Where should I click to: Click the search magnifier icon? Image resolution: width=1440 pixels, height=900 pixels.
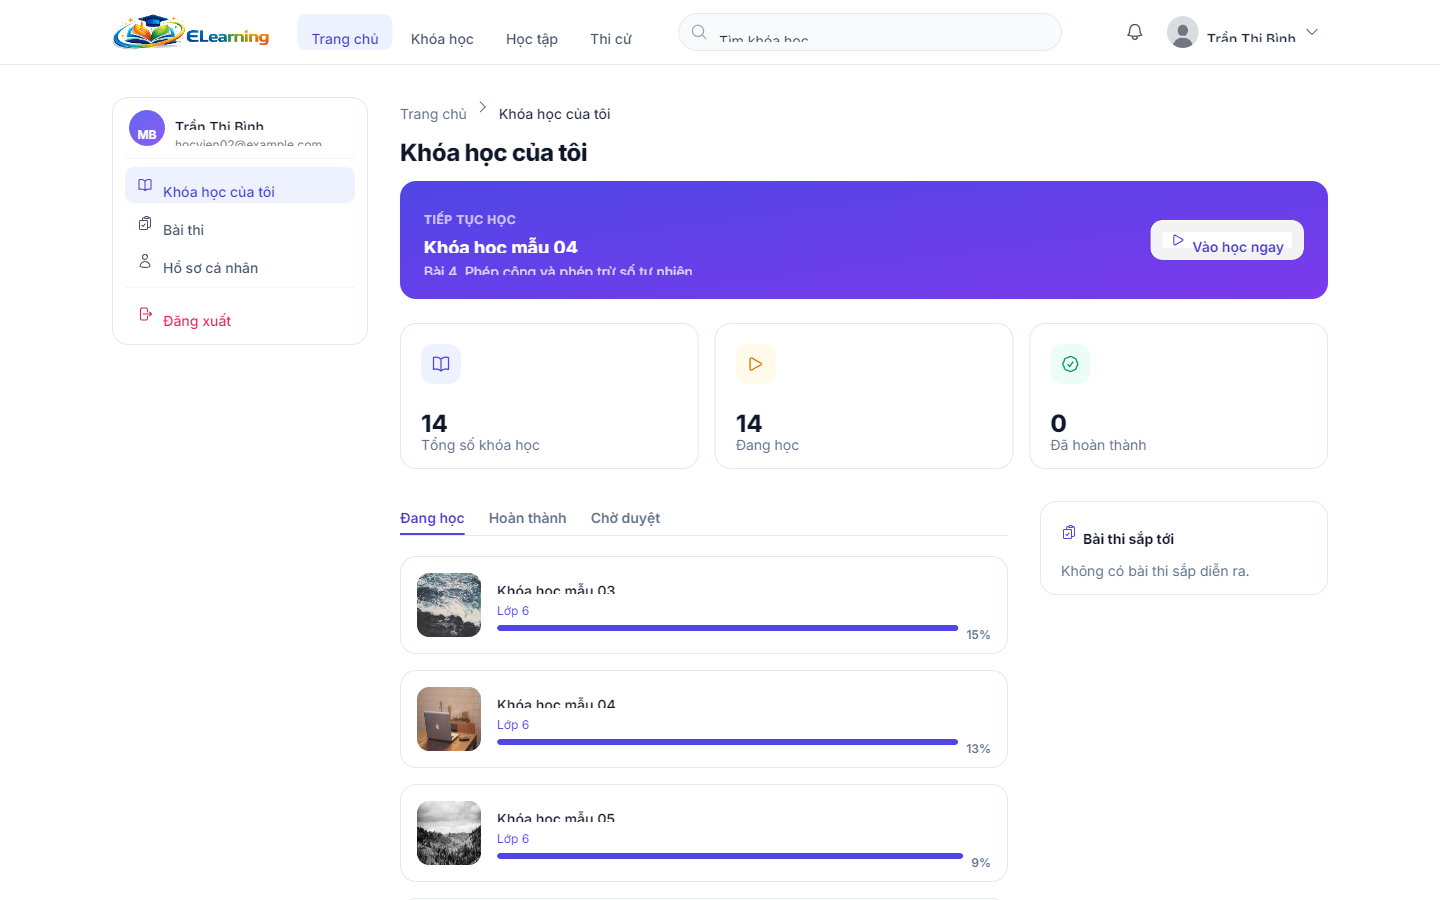click(699, 32)
